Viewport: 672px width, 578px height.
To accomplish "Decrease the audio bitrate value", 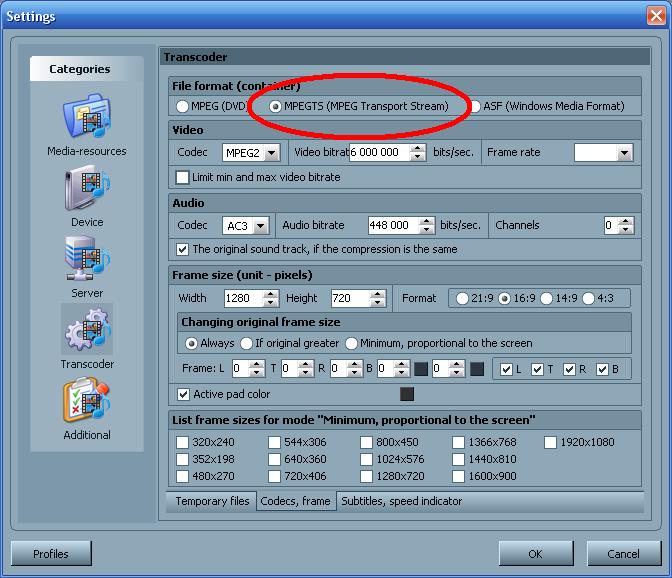I will (426, 230).
